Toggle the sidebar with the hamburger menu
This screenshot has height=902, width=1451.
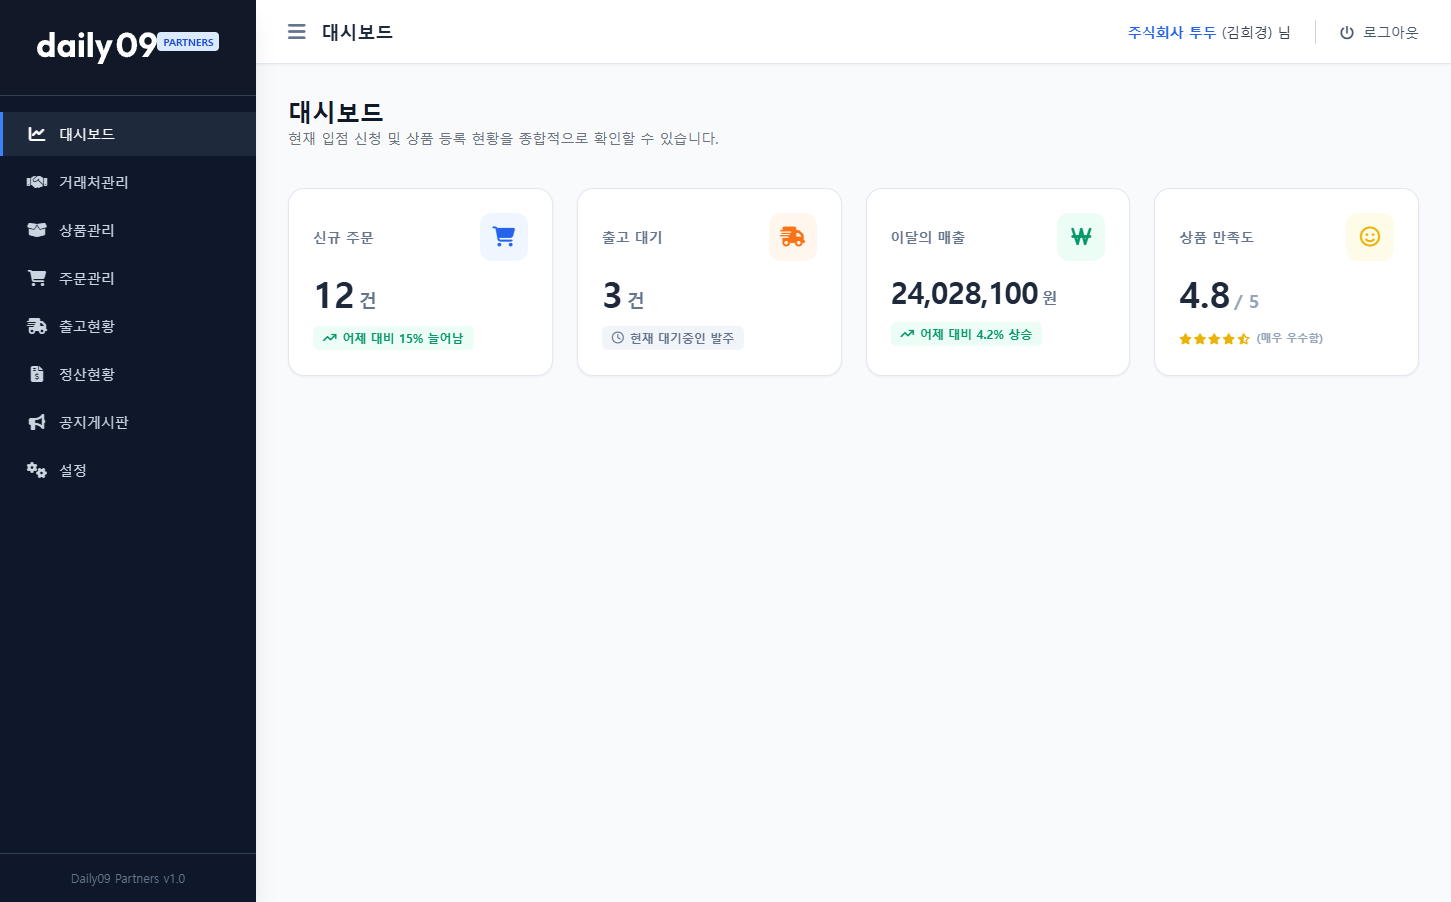coord(296,31)
